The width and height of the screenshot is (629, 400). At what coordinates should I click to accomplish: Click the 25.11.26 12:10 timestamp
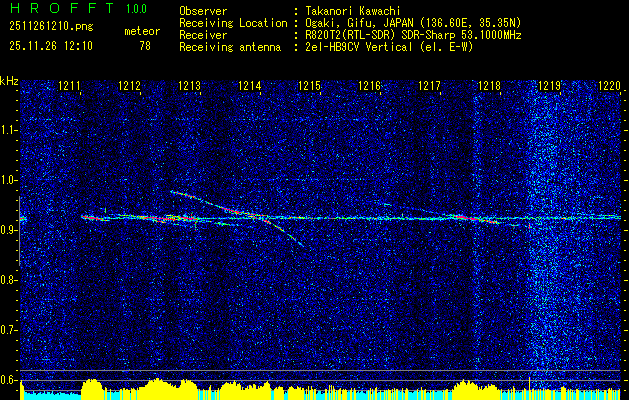pos(51,45)
